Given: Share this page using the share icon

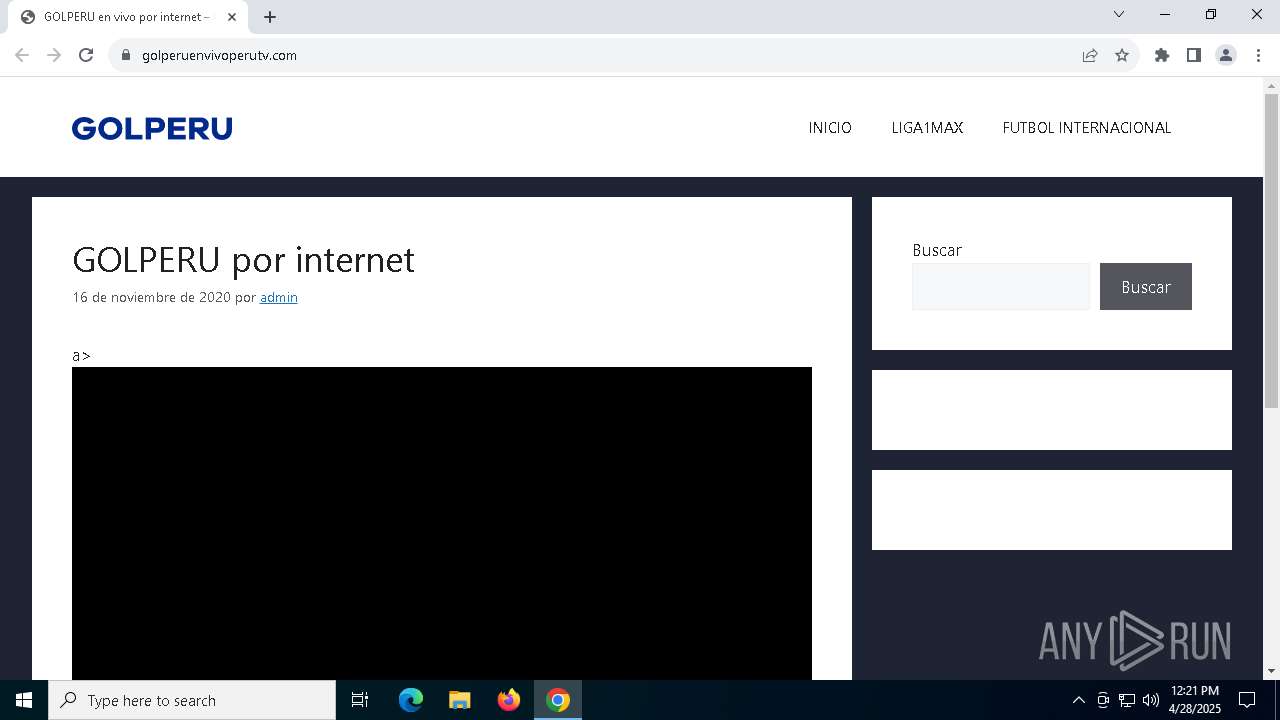Looking at the screenshot, I should point(1090,55).
